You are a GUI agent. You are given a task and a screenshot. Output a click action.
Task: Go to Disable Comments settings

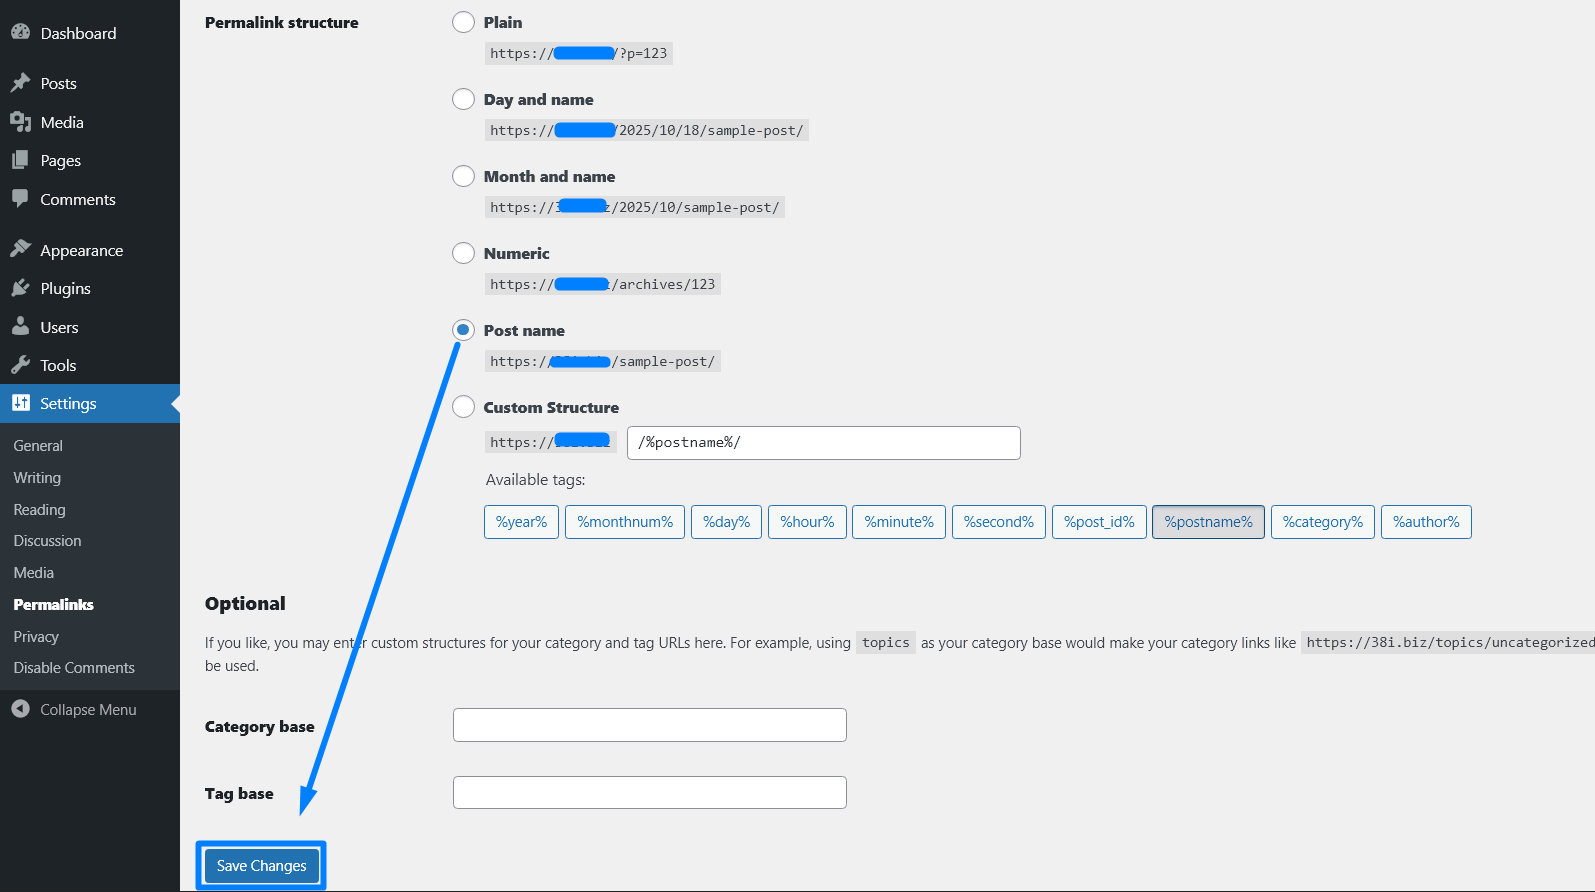74,668
